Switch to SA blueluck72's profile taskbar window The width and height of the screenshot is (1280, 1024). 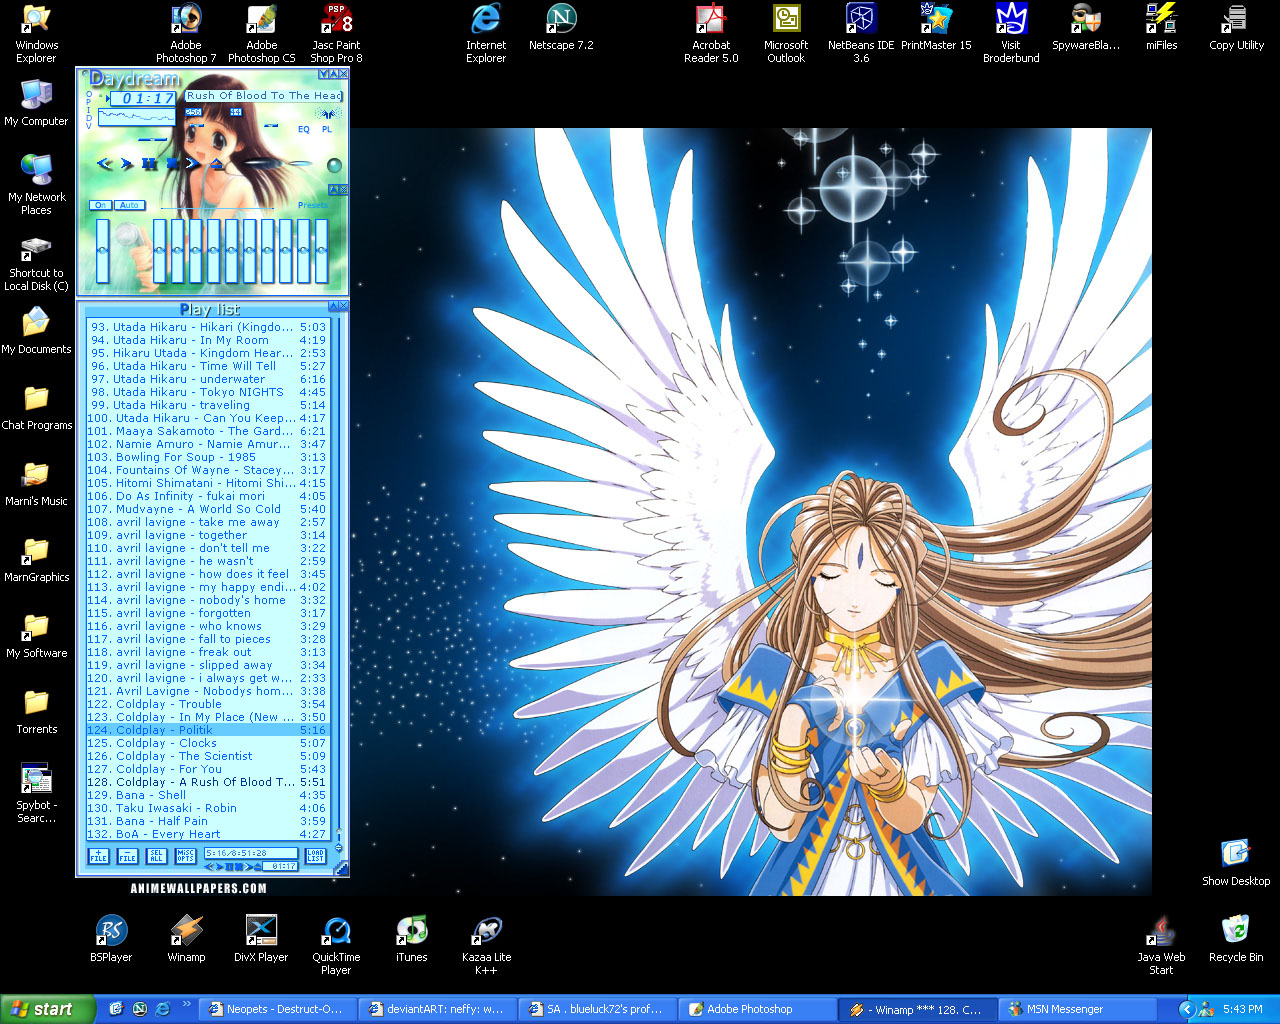click(x=595, y=1009)
